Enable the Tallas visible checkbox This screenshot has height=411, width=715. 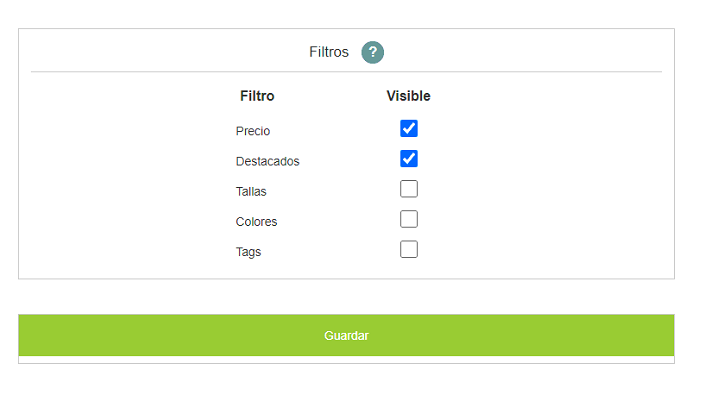[409, 189]
